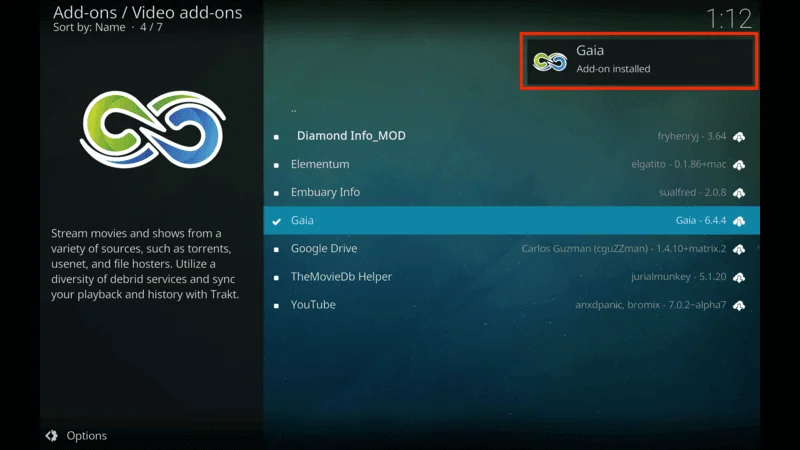Click the bullet marker beside TheMovieDb Helper
This screenshot has height=450, width=800.
276,278
